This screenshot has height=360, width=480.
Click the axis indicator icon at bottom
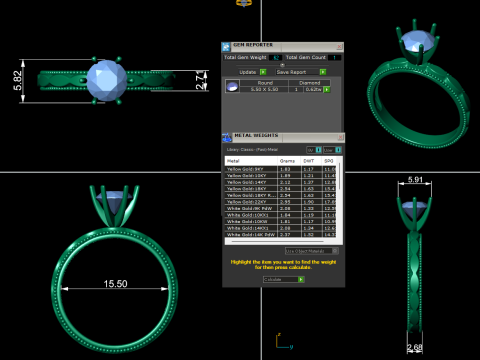[284, 341]
